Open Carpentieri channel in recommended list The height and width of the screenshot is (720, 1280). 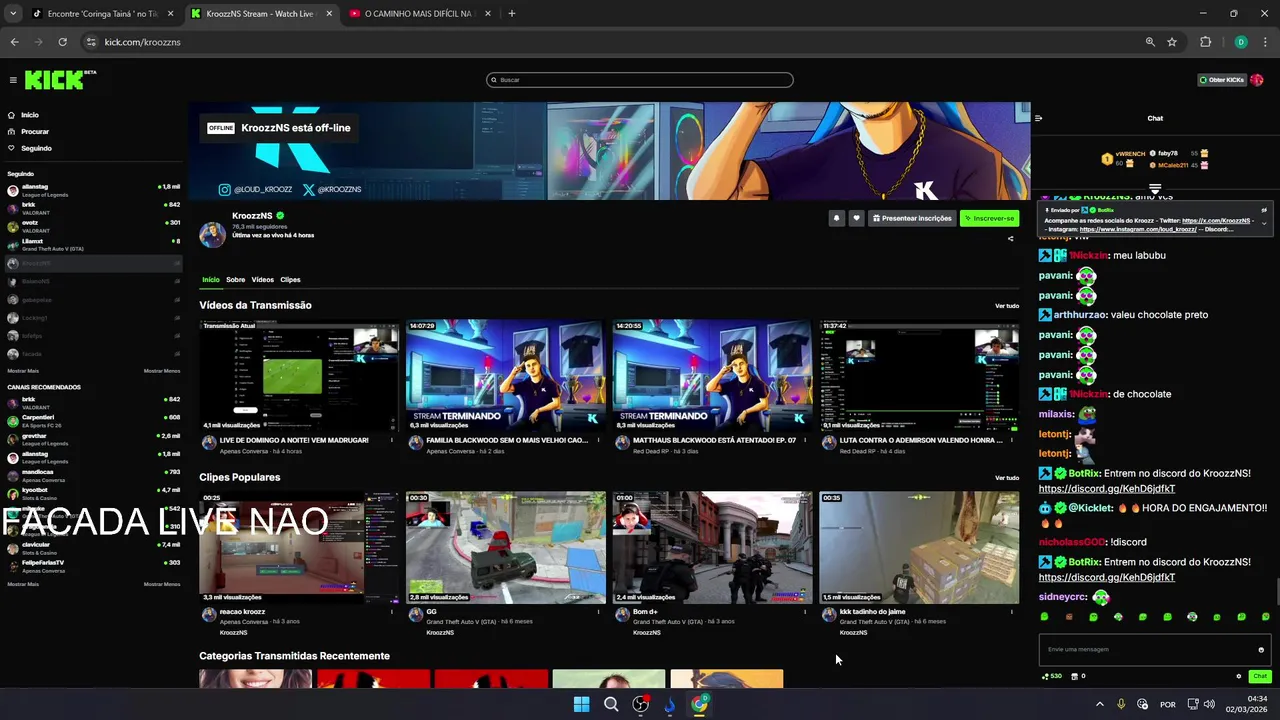tap(93, 420)
